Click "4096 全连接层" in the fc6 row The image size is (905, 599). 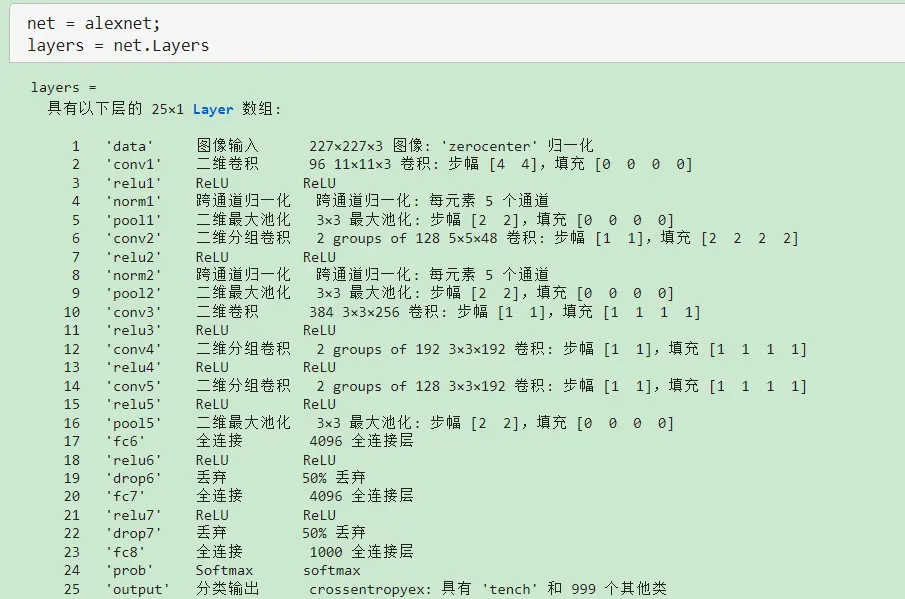pos(361,441)
